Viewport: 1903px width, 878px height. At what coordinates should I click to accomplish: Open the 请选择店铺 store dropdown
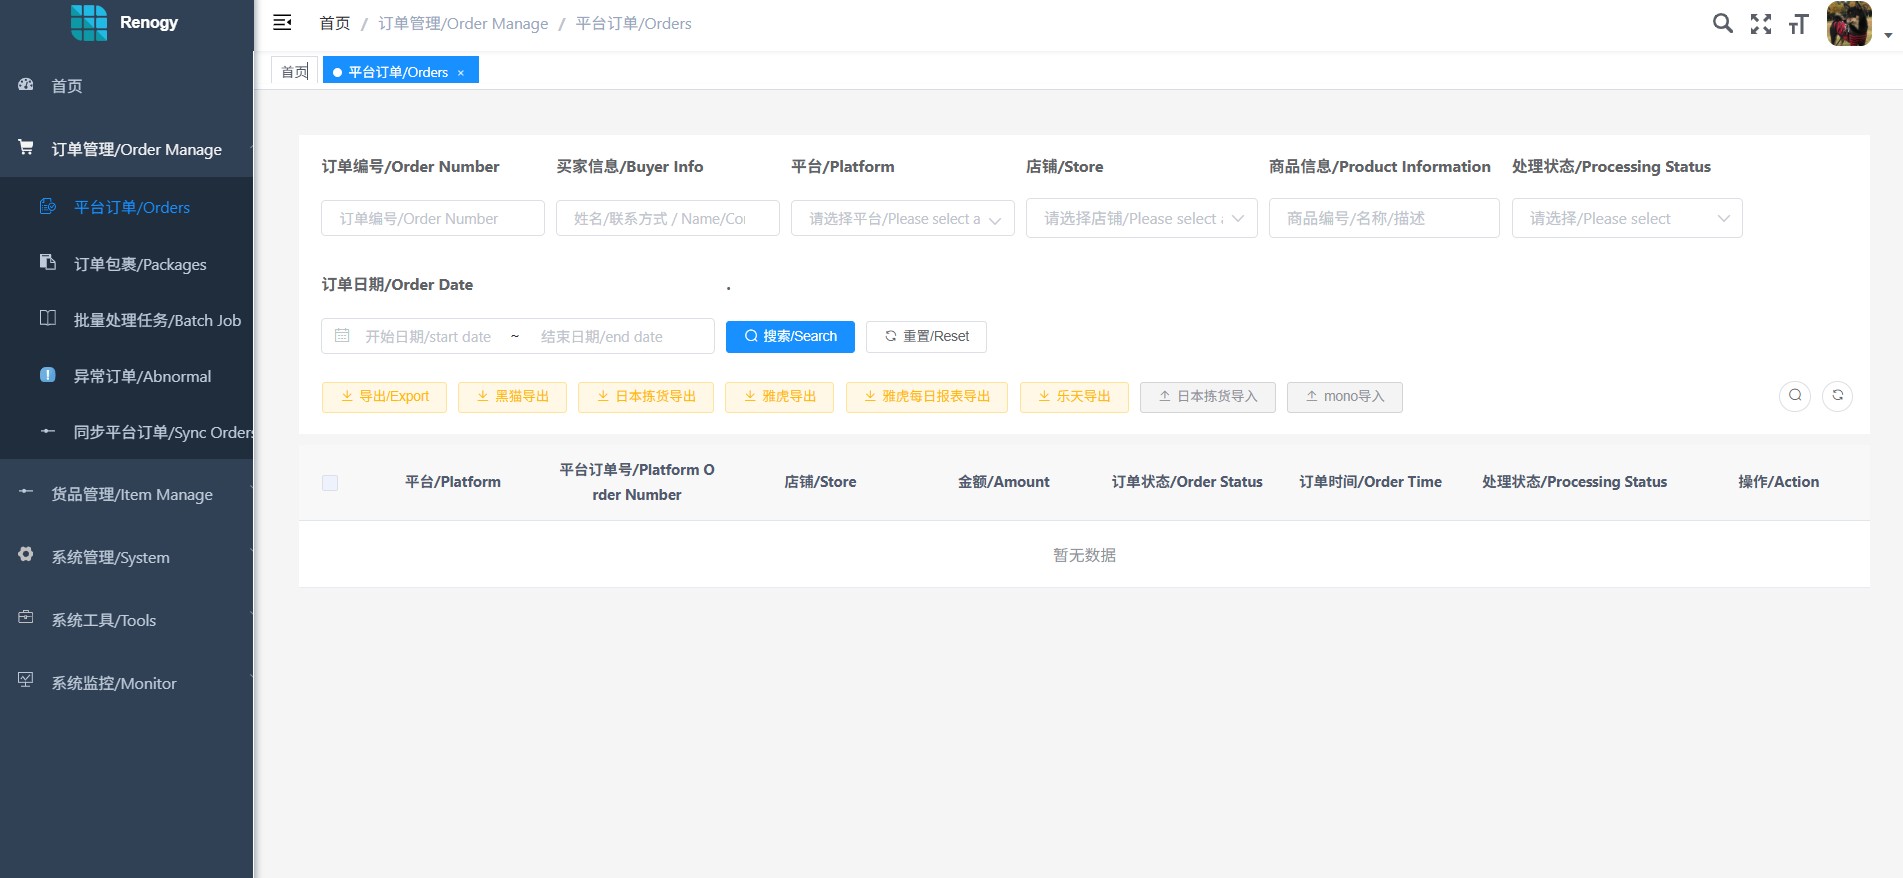tap(1141, 218)
